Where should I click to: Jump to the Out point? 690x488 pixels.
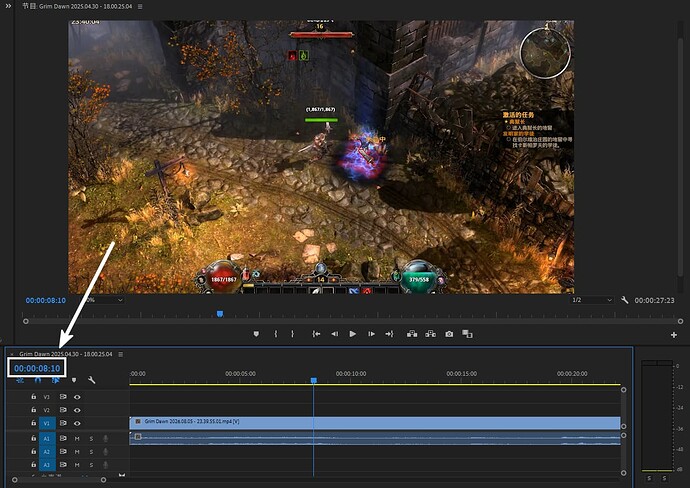[389, 334]
